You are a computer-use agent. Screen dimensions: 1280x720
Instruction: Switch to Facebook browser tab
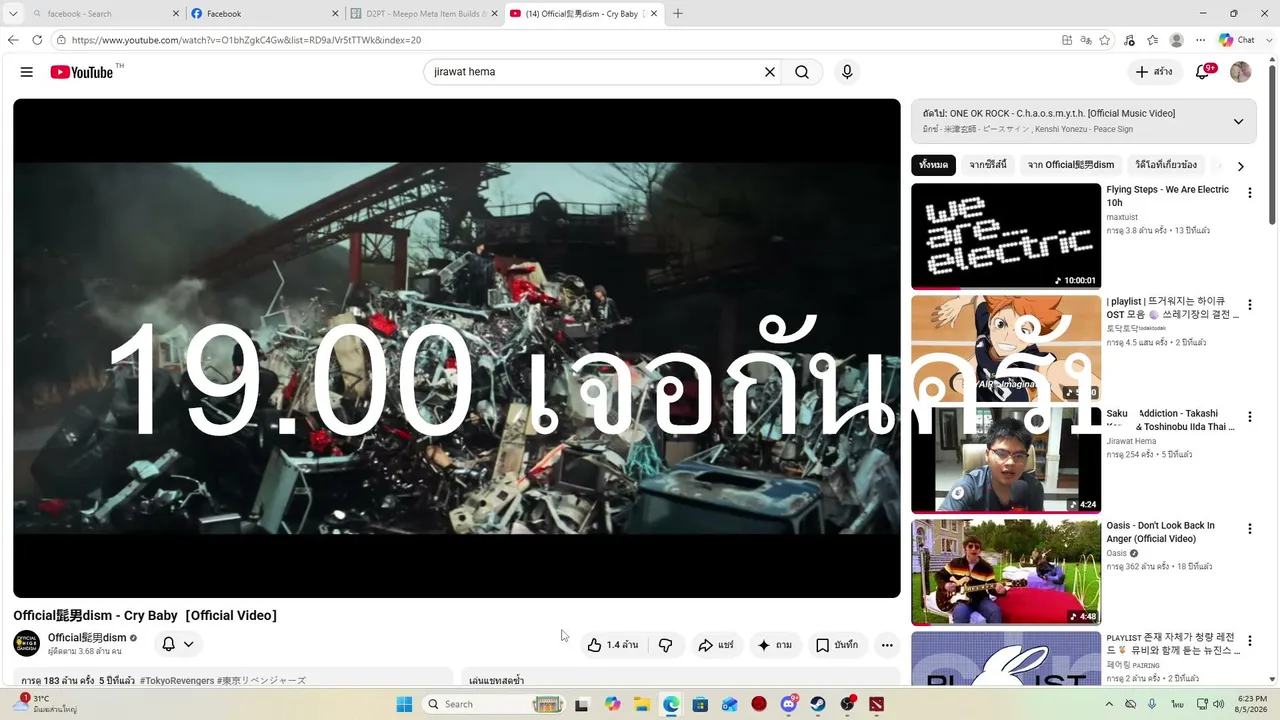[264, 14]
